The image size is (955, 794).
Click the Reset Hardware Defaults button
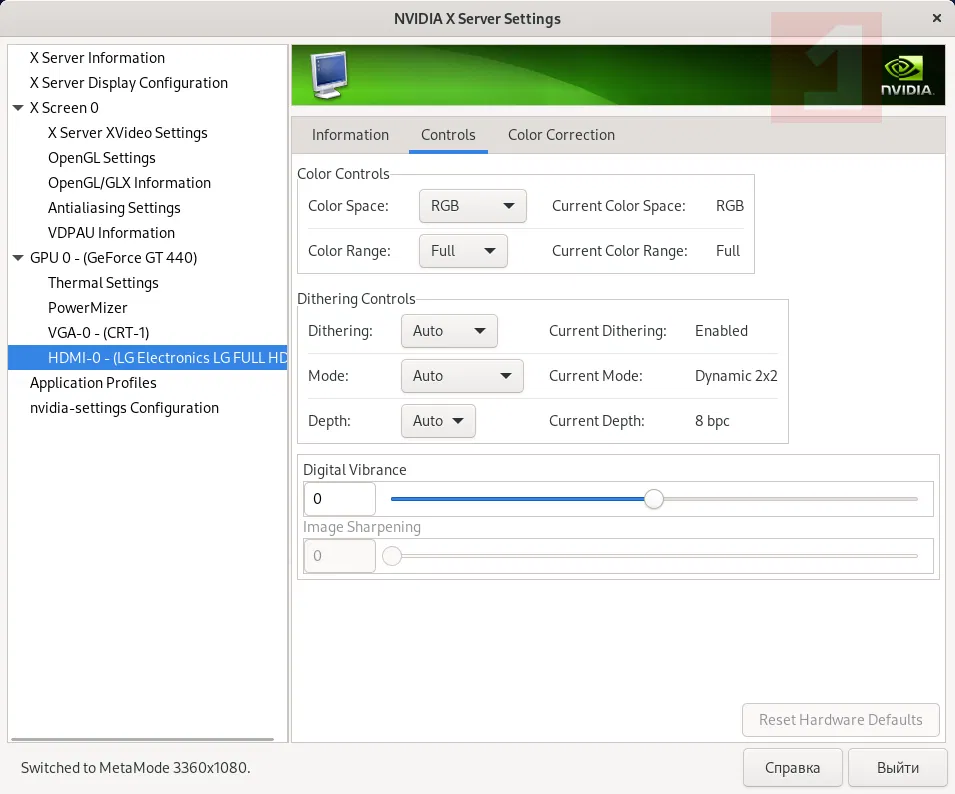click(840, 720)
